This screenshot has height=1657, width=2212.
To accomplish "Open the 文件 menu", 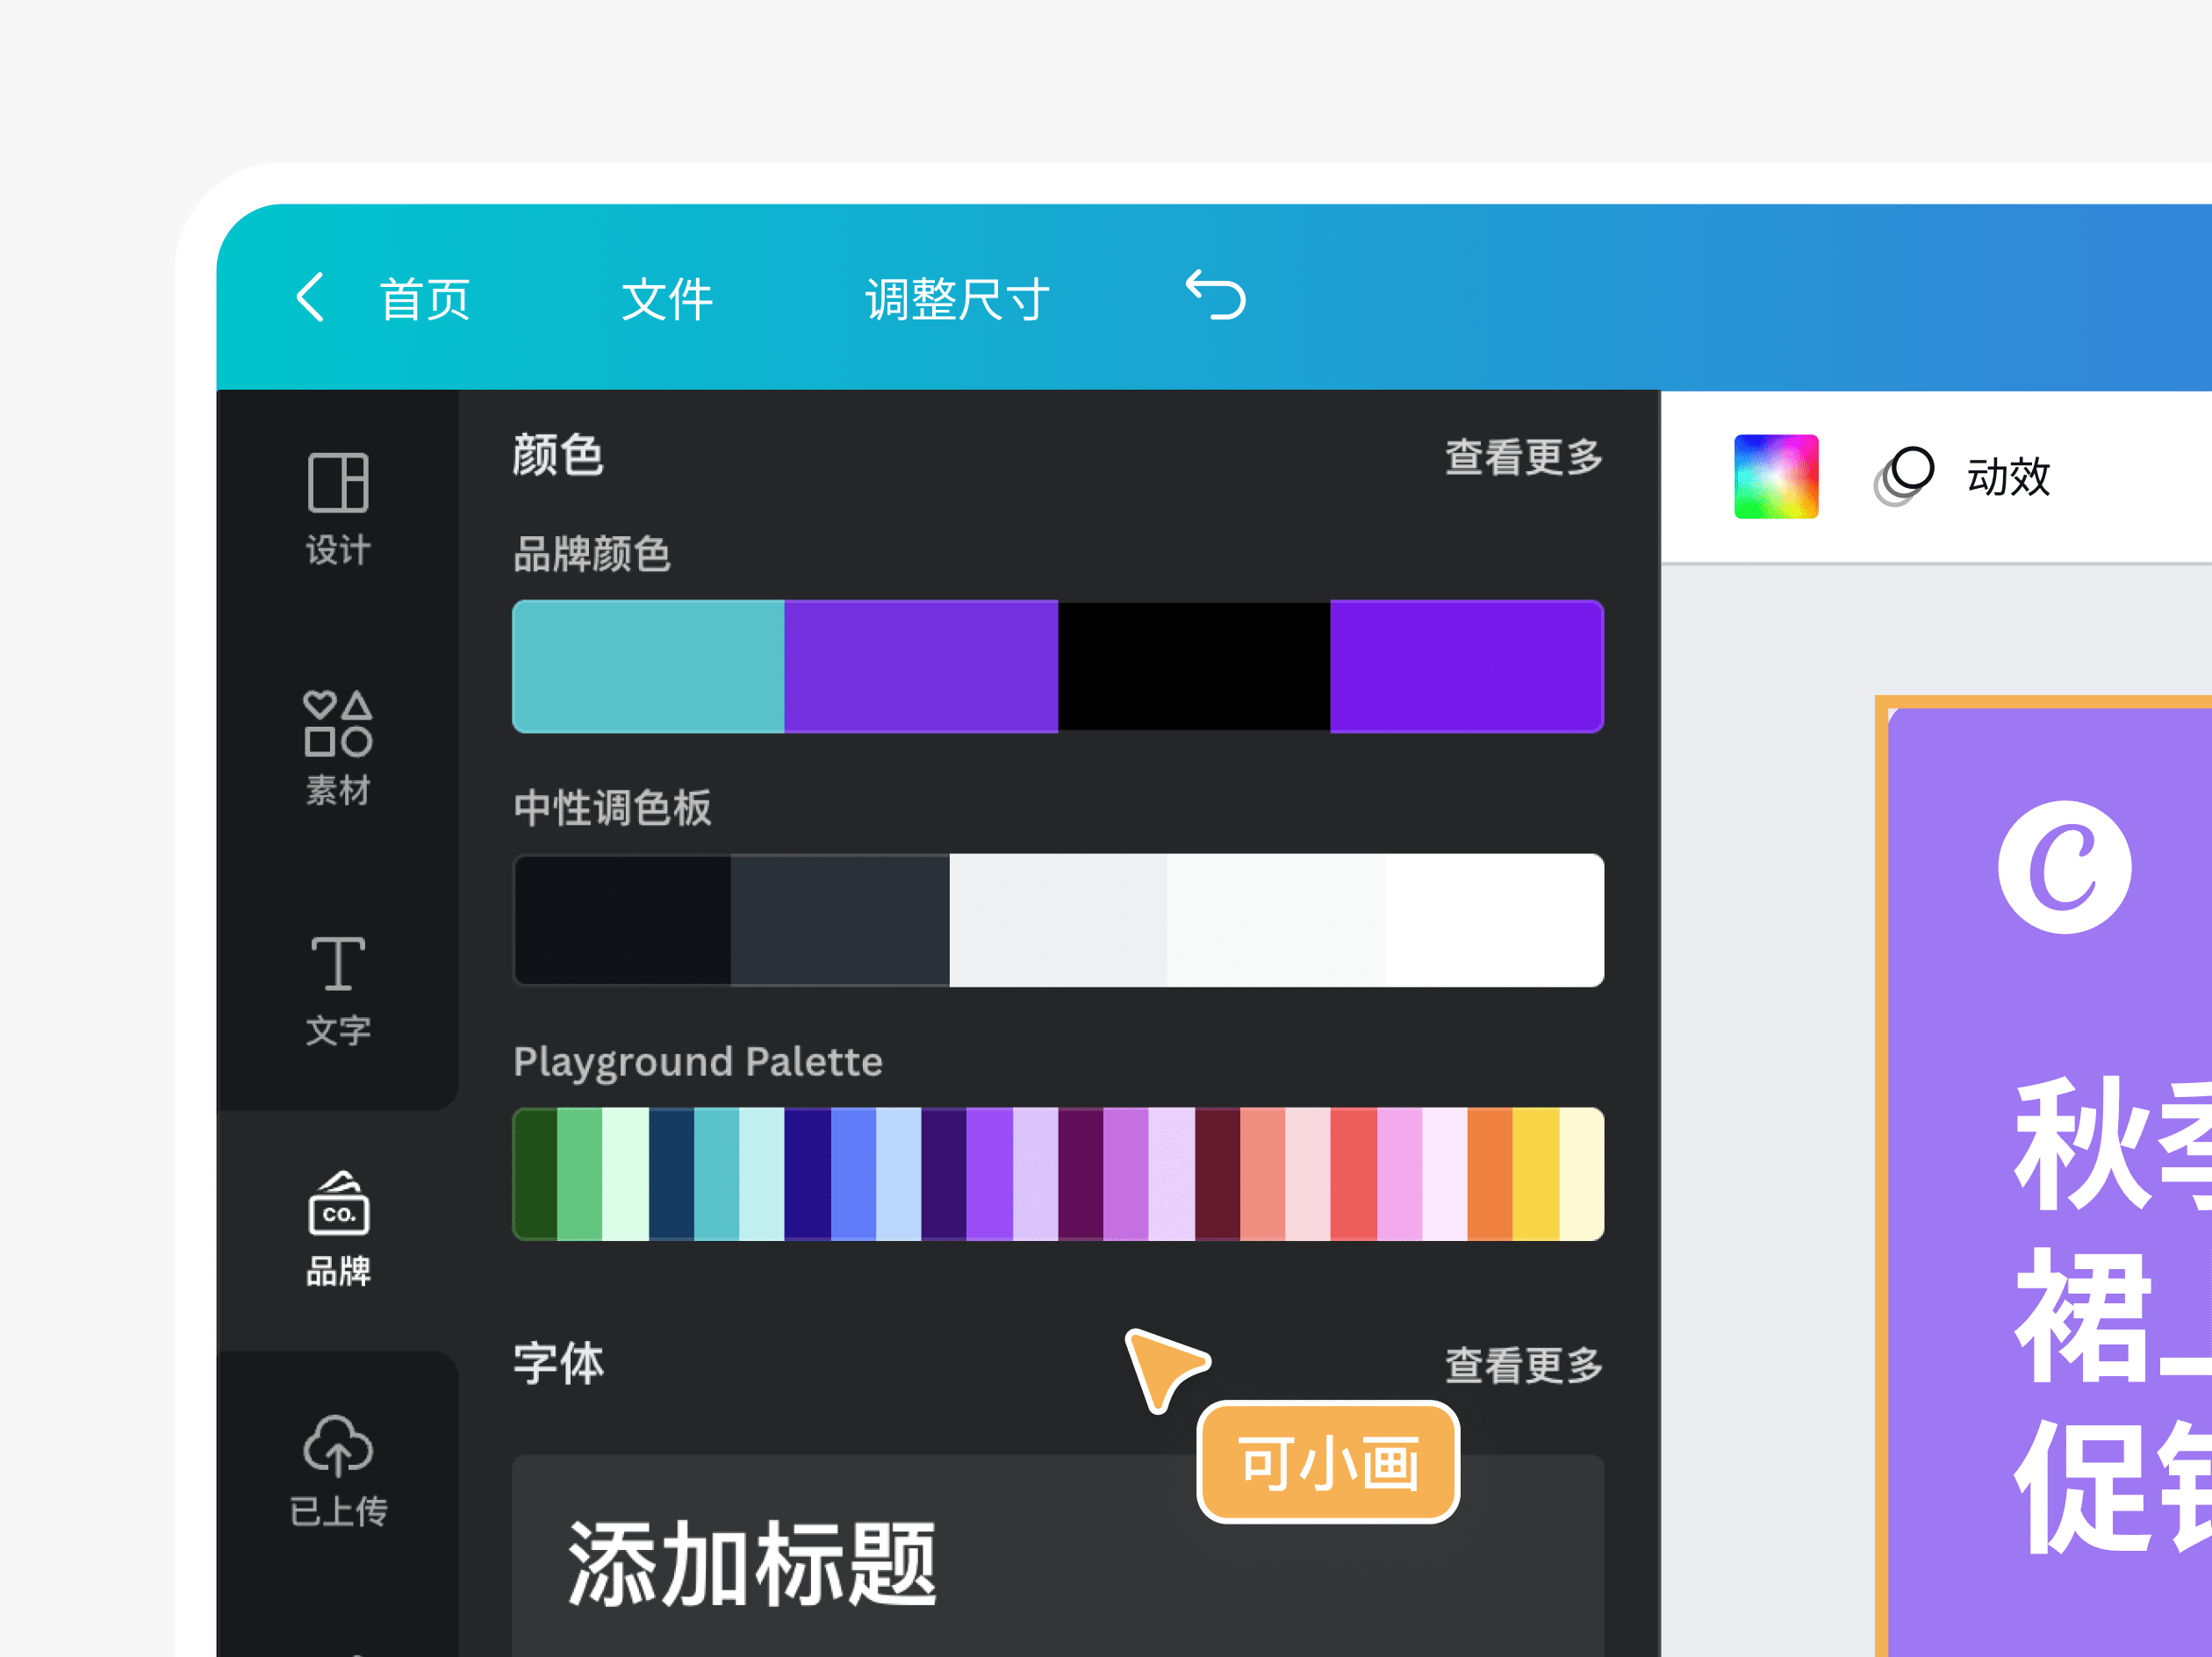I will click(667, 299).
